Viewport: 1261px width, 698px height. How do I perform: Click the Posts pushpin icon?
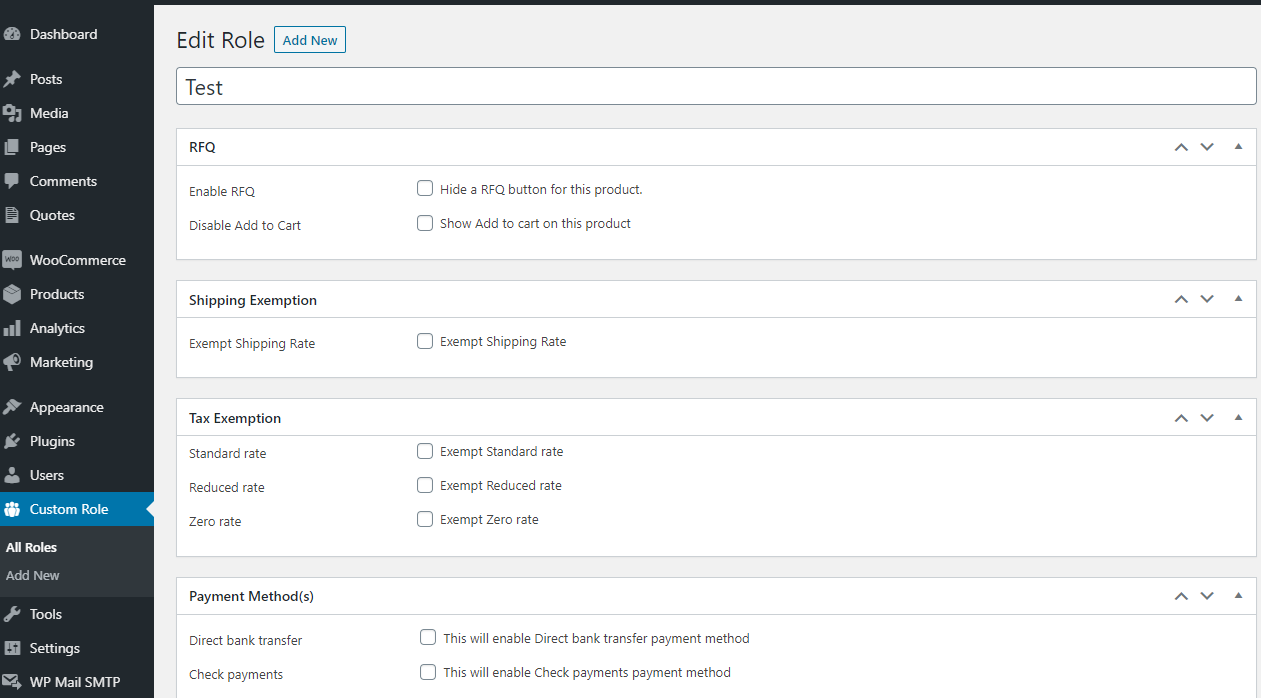pyautogui.click(x=12, y=79)
